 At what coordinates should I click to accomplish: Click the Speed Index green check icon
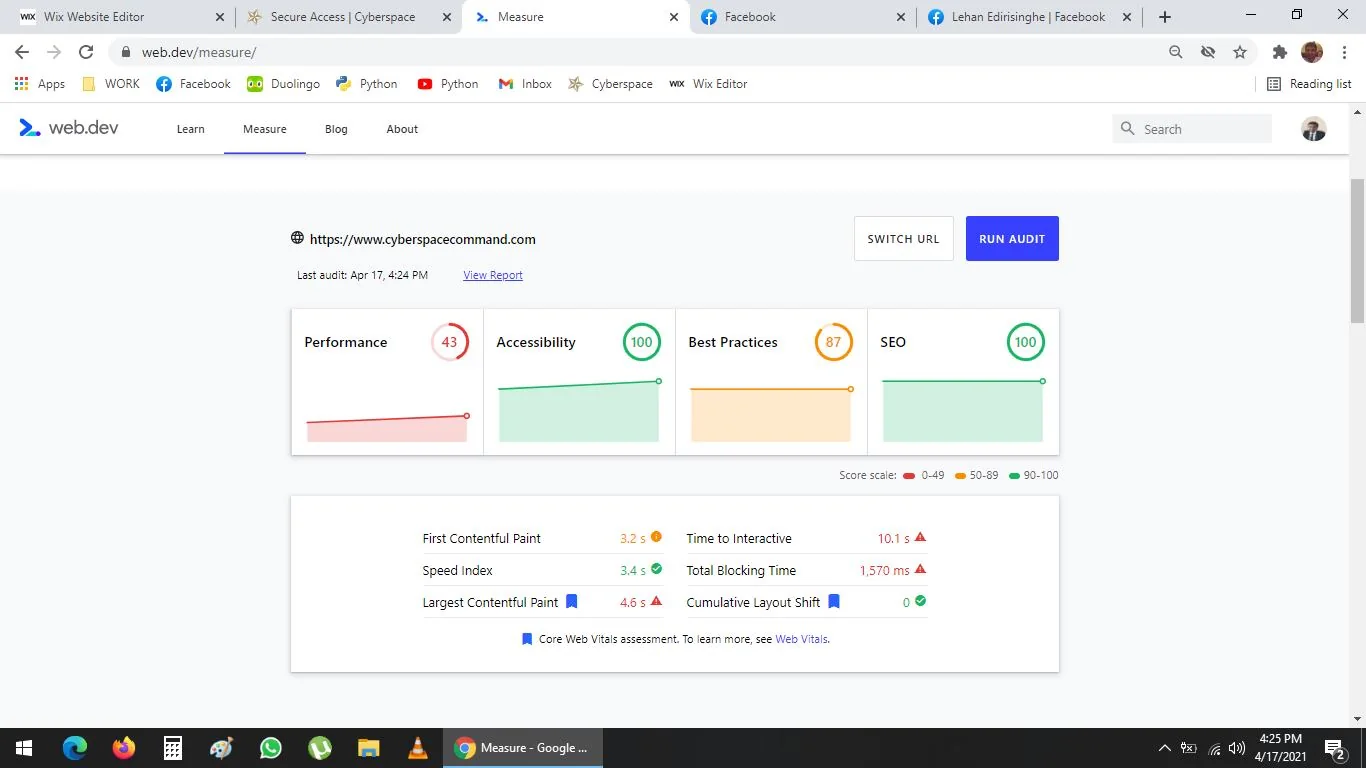tap(656, 570)
